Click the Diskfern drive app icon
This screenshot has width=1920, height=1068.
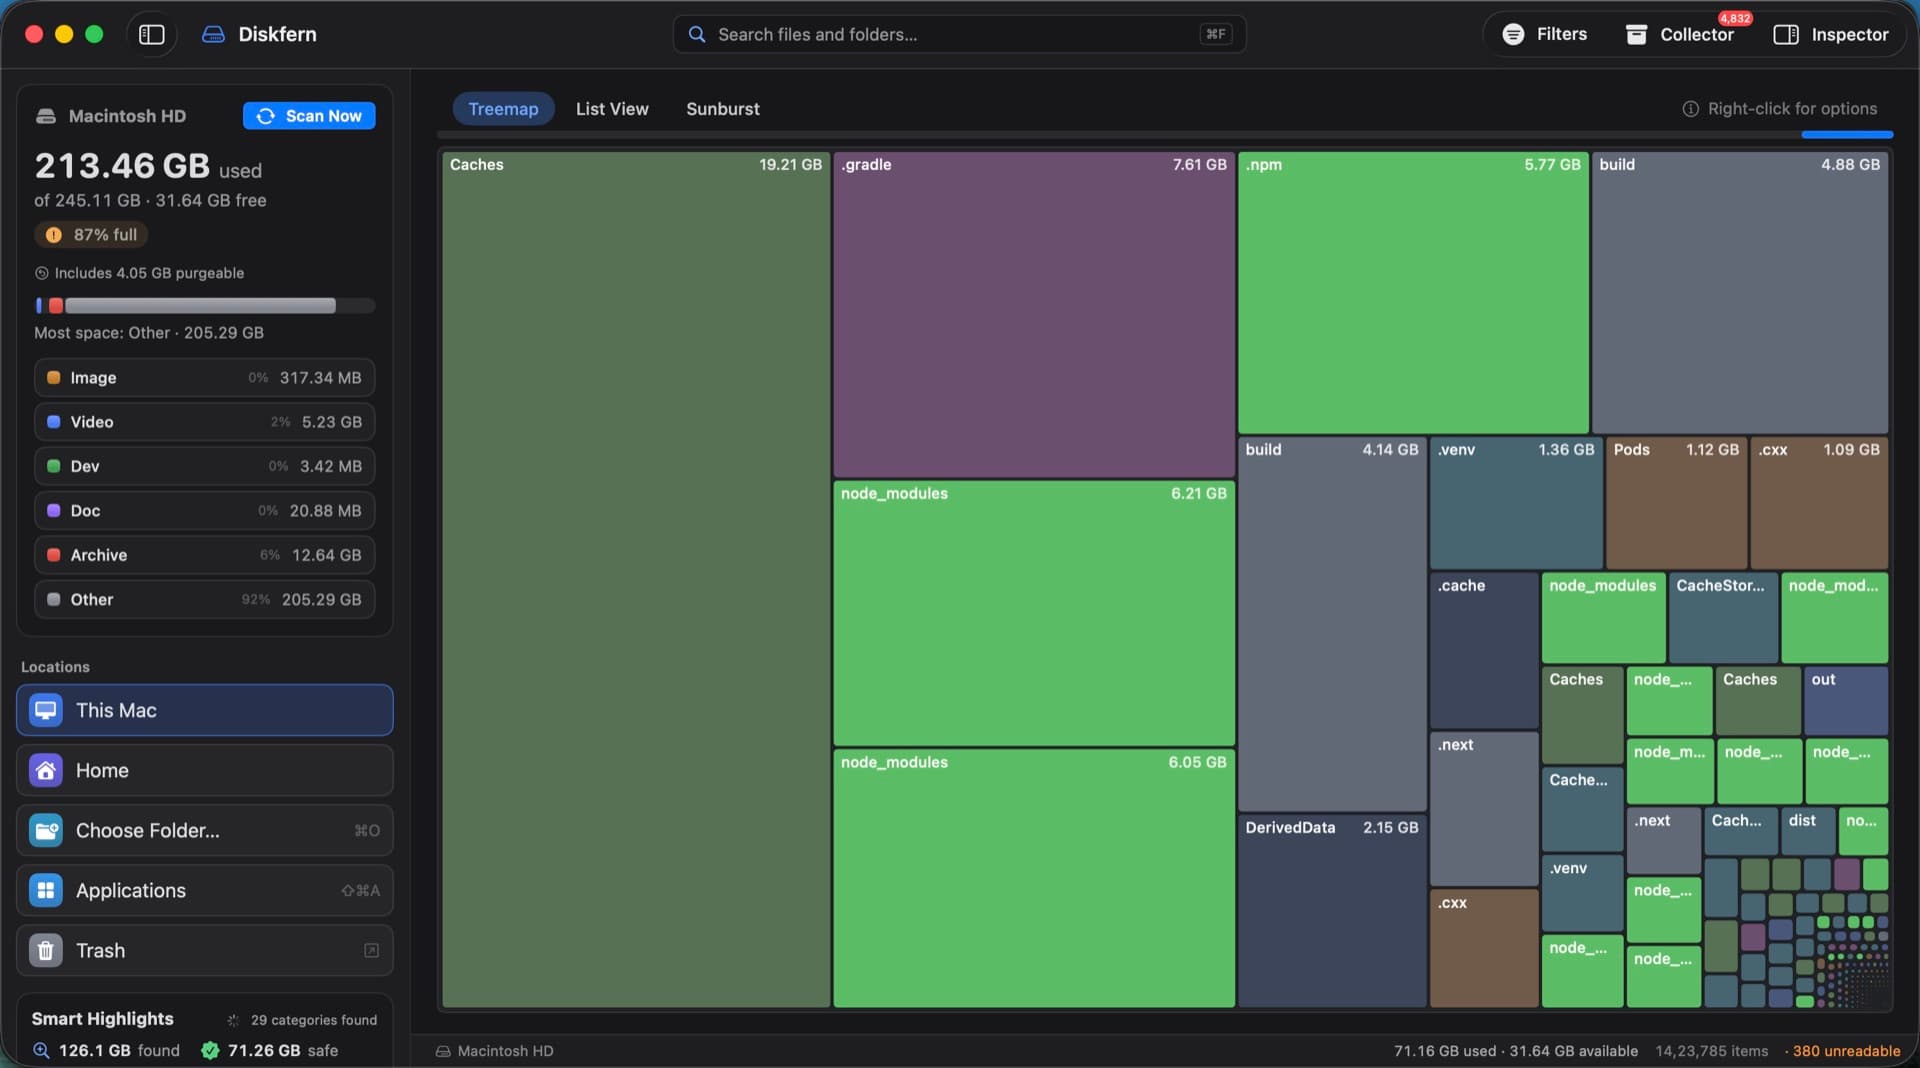[x=213, y=34]
